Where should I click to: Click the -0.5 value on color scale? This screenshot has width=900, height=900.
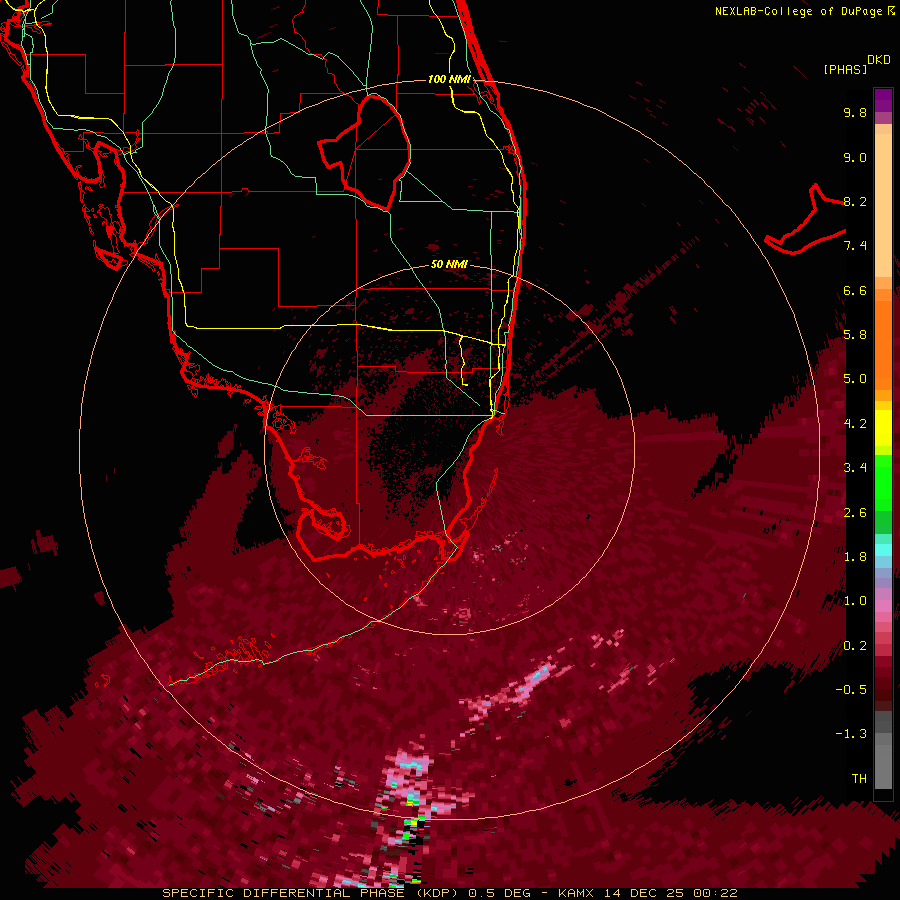(851, 689)
